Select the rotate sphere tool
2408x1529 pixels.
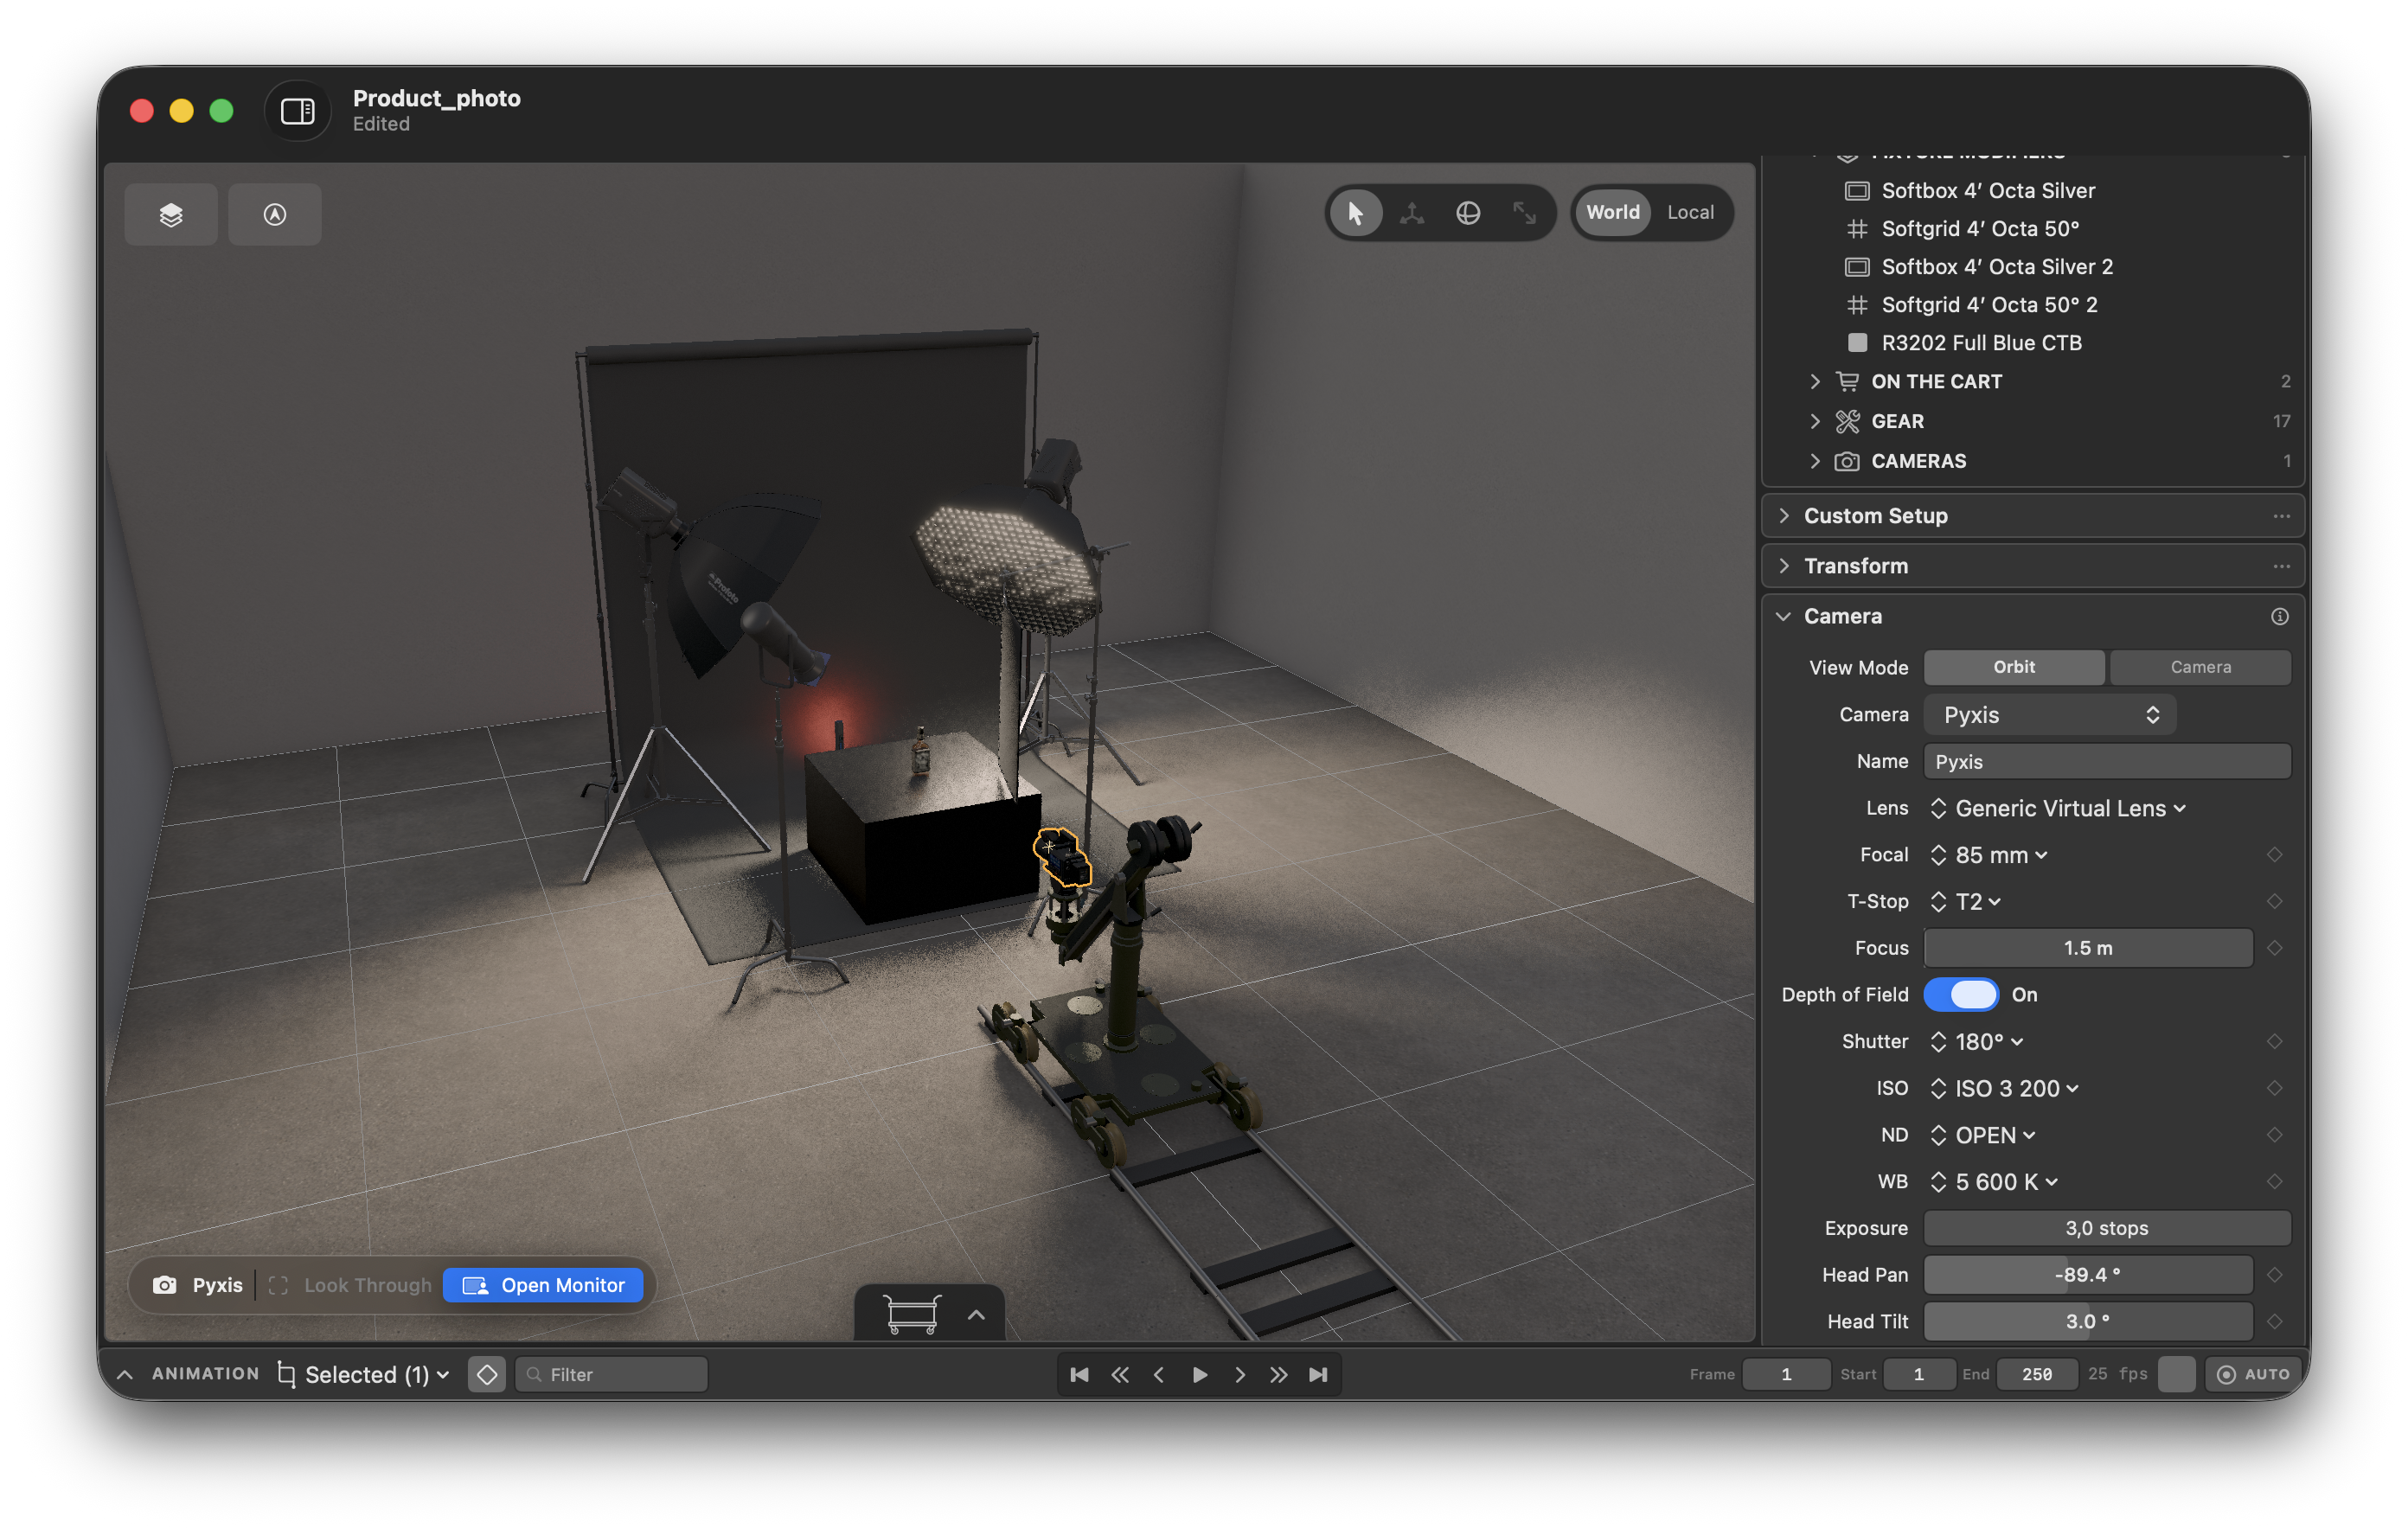[1468, 213]
